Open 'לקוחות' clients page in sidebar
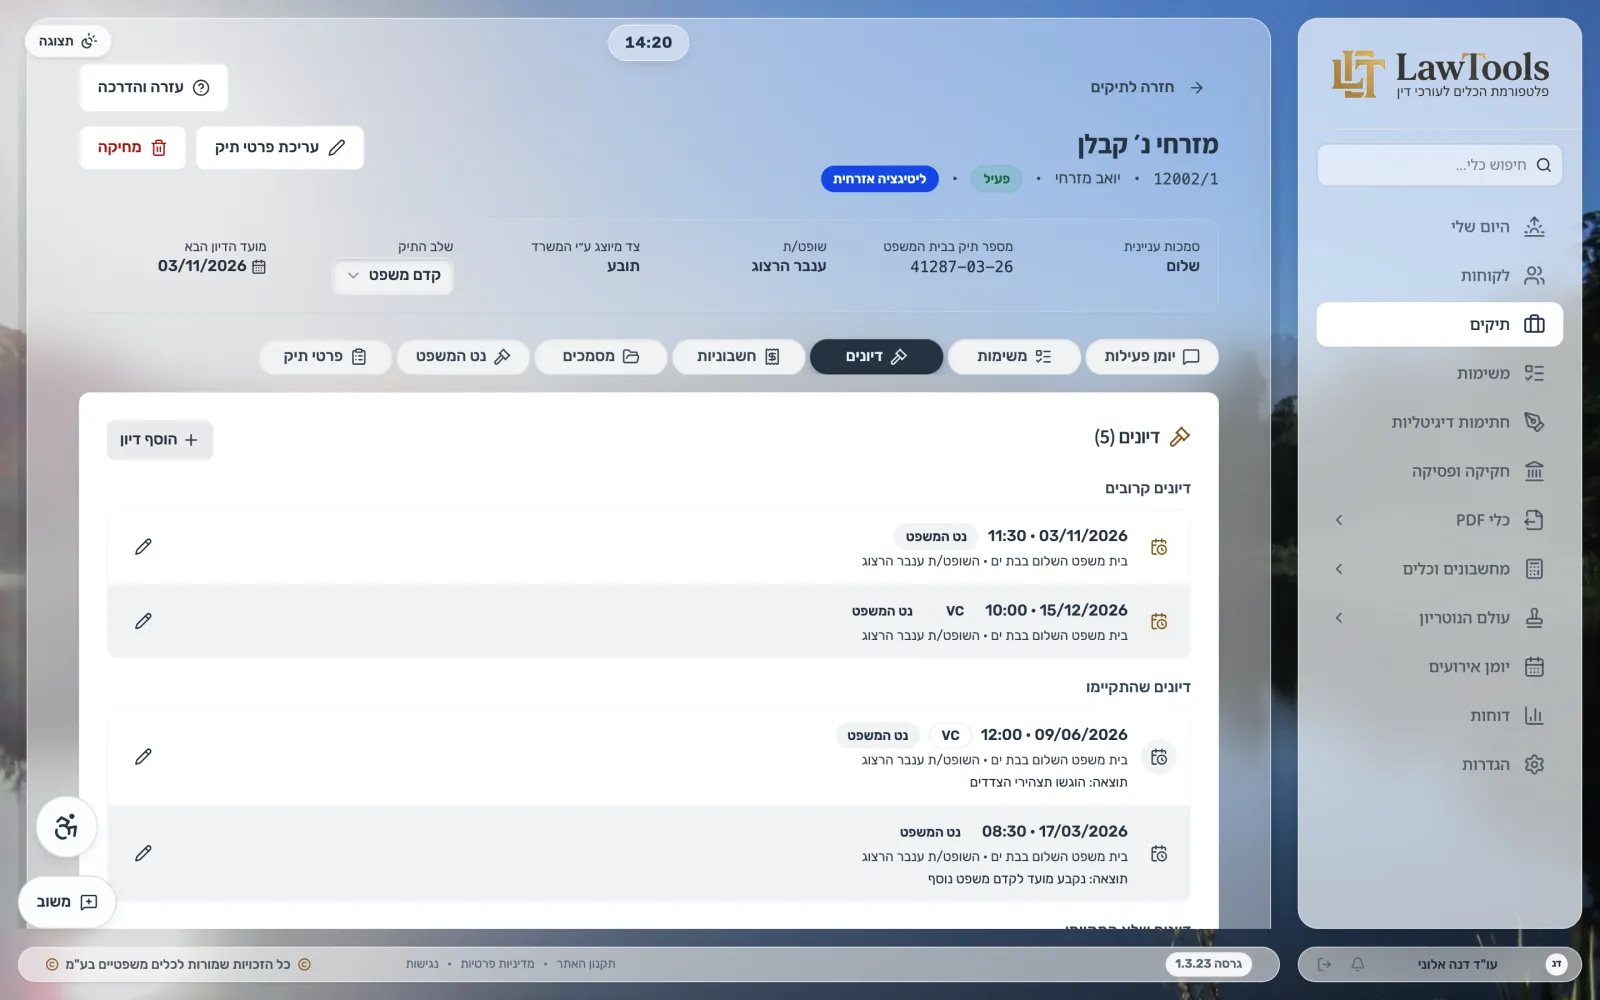The image size is (1600, 1000). (1440, 276)
